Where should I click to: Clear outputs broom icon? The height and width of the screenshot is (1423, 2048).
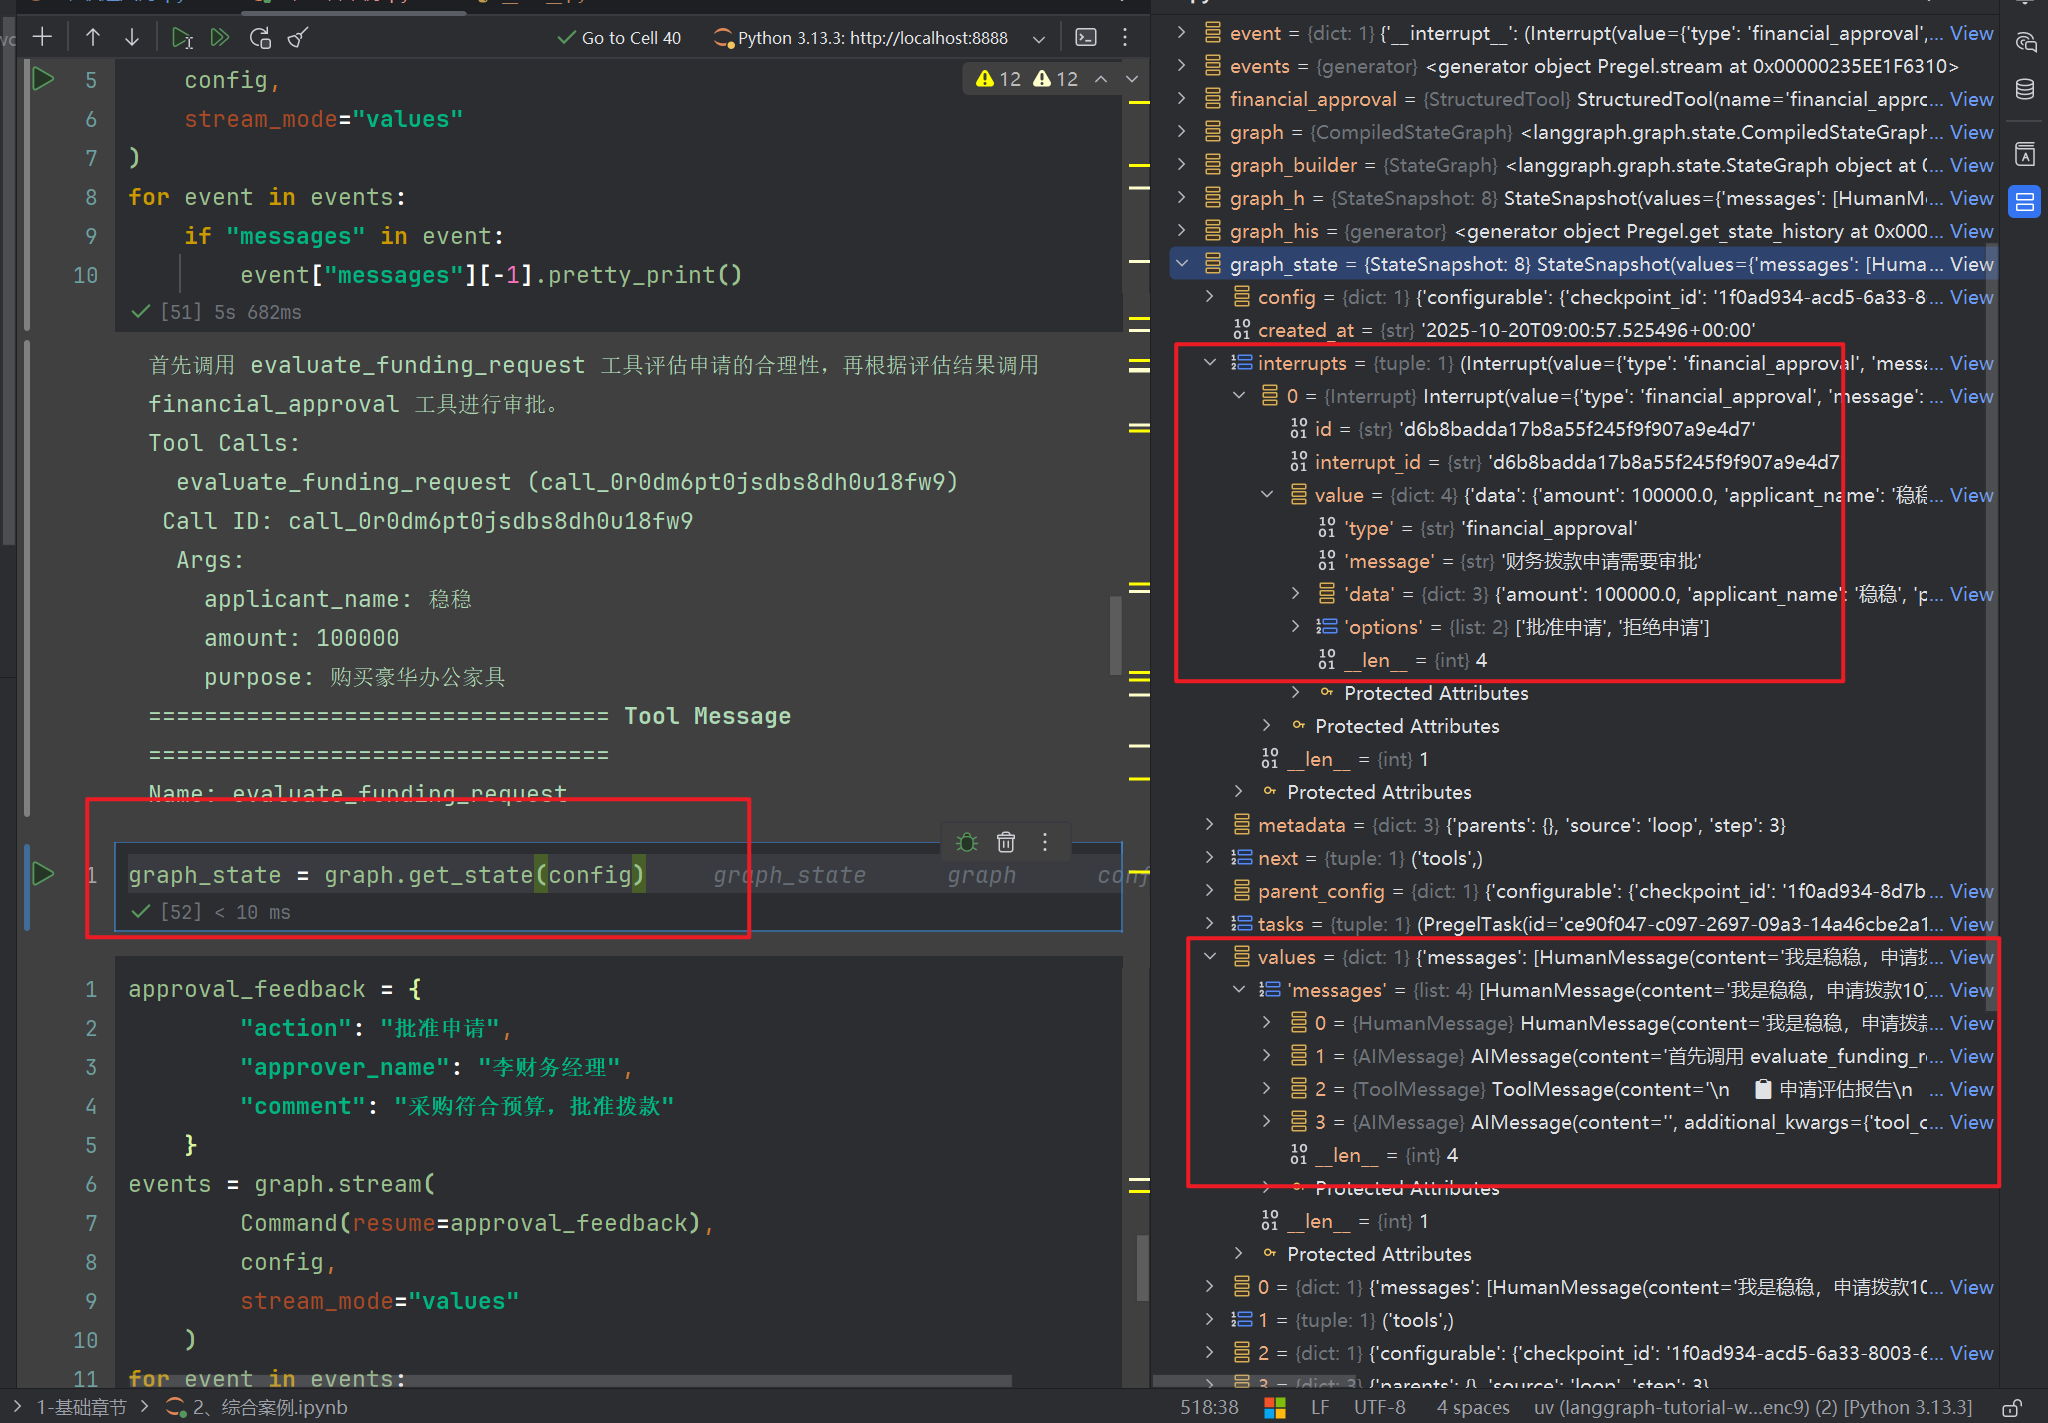click(298, 38)
